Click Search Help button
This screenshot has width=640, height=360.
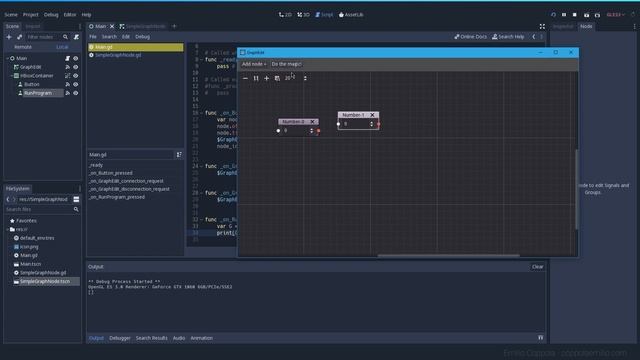click(x=508, y=37)
